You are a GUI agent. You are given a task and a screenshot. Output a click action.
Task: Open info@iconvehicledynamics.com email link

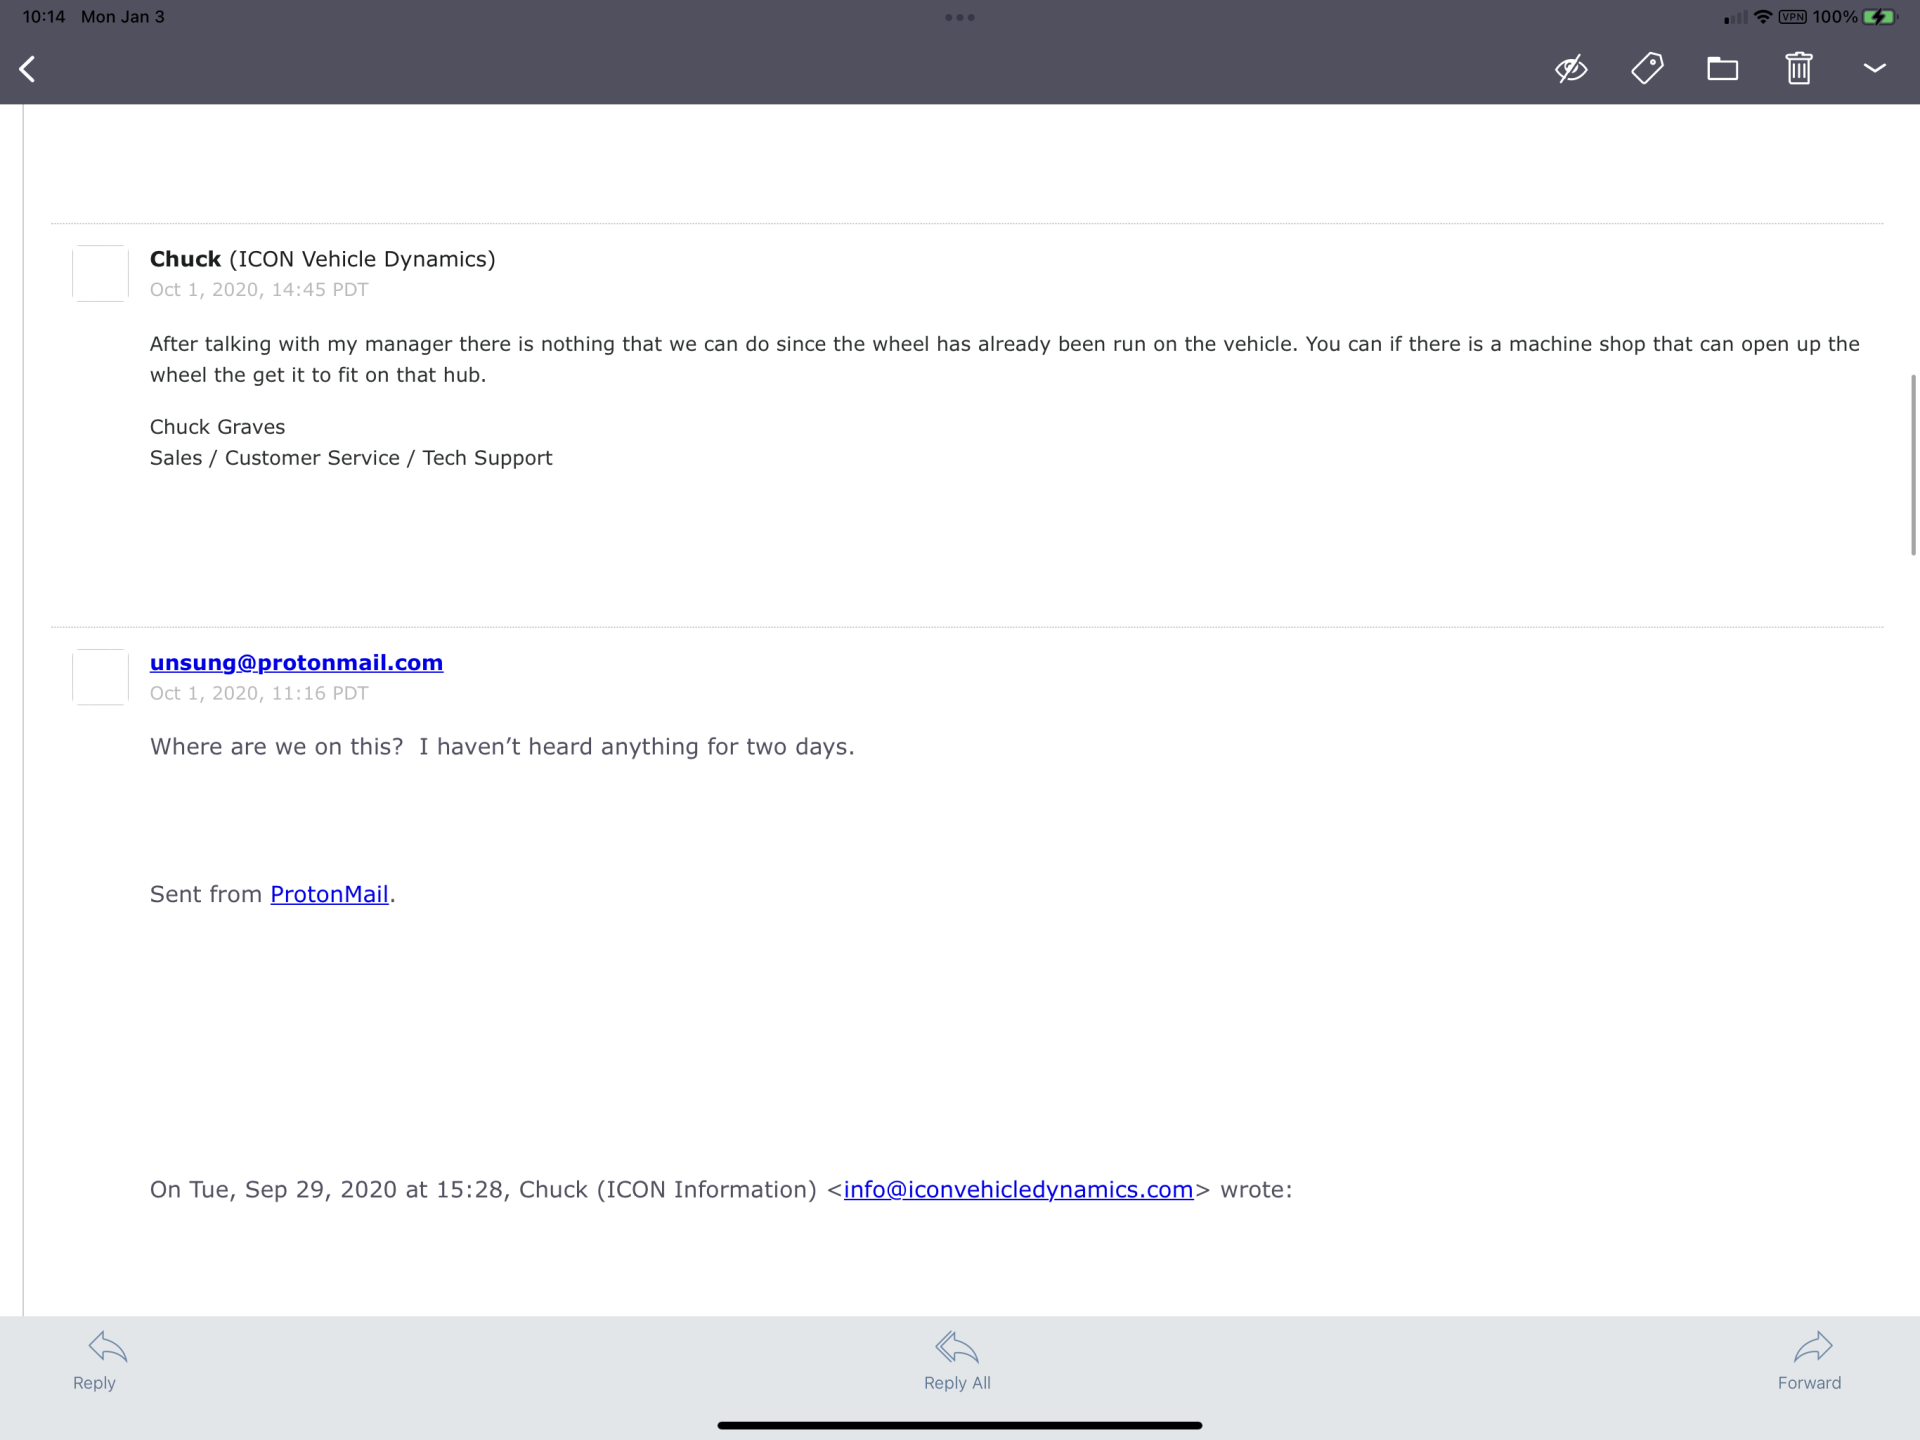point(1018,1190)
